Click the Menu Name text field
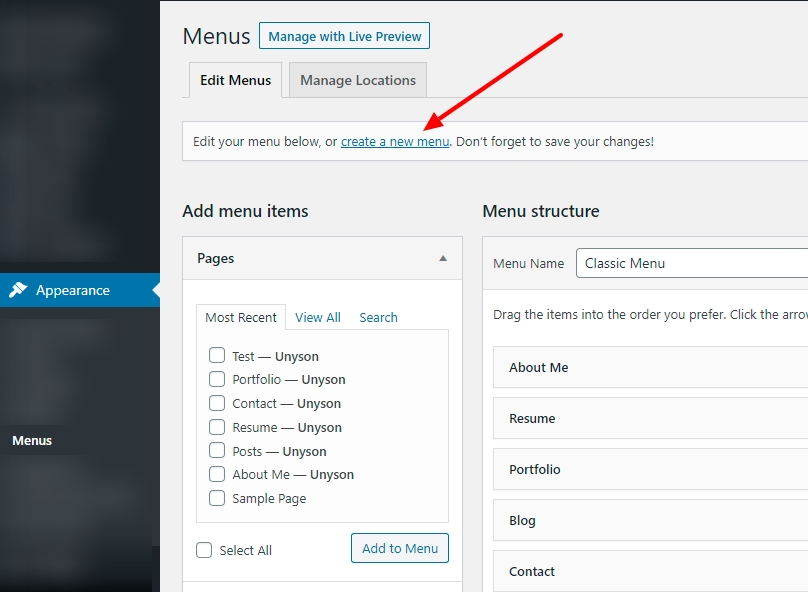808x592 pixels. (690, 263)
